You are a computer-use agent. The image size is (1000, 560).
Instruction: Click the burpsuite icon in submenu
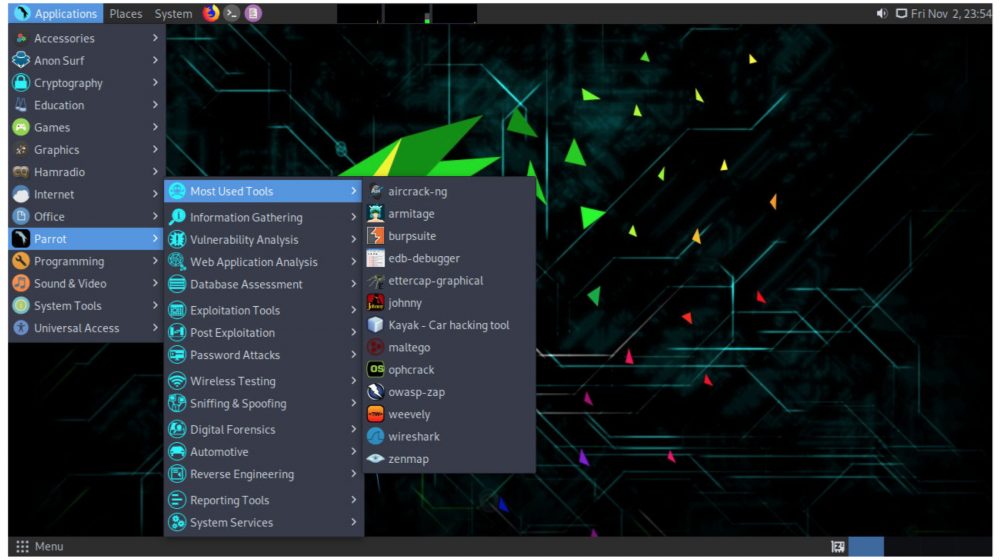375,236
